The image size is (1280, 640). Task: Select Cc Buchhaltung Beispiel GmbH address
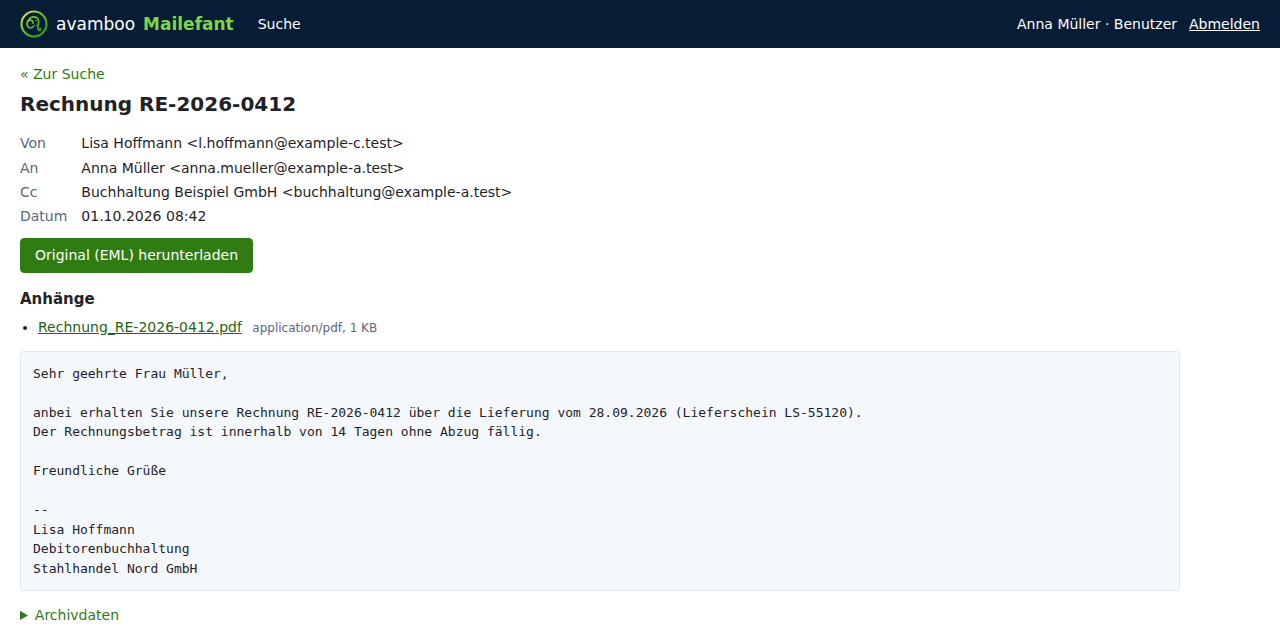tap(297, 192)
